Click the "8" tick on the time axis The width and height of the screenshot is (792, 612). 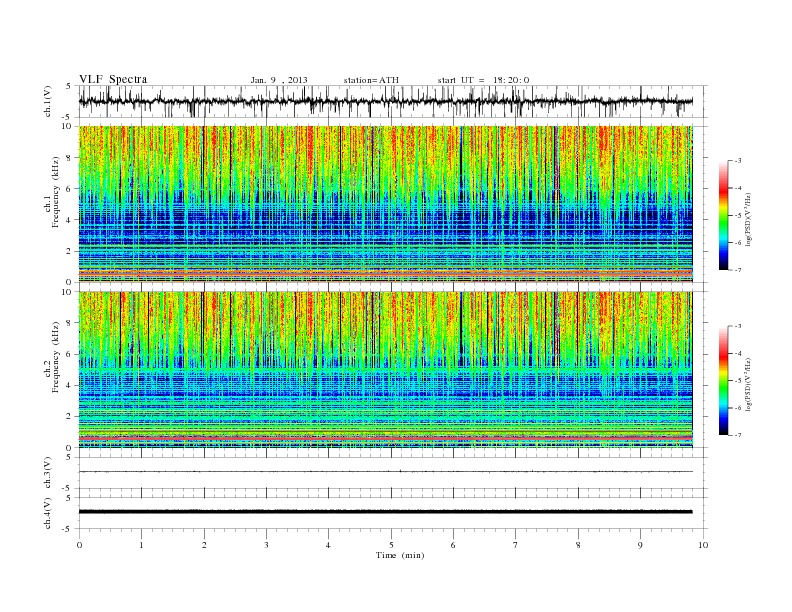tap(578, 545)
